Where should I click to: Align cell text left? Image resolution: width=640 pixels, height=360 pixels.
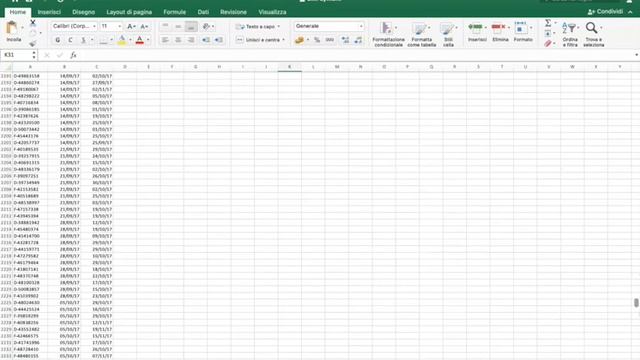[165, 40]
